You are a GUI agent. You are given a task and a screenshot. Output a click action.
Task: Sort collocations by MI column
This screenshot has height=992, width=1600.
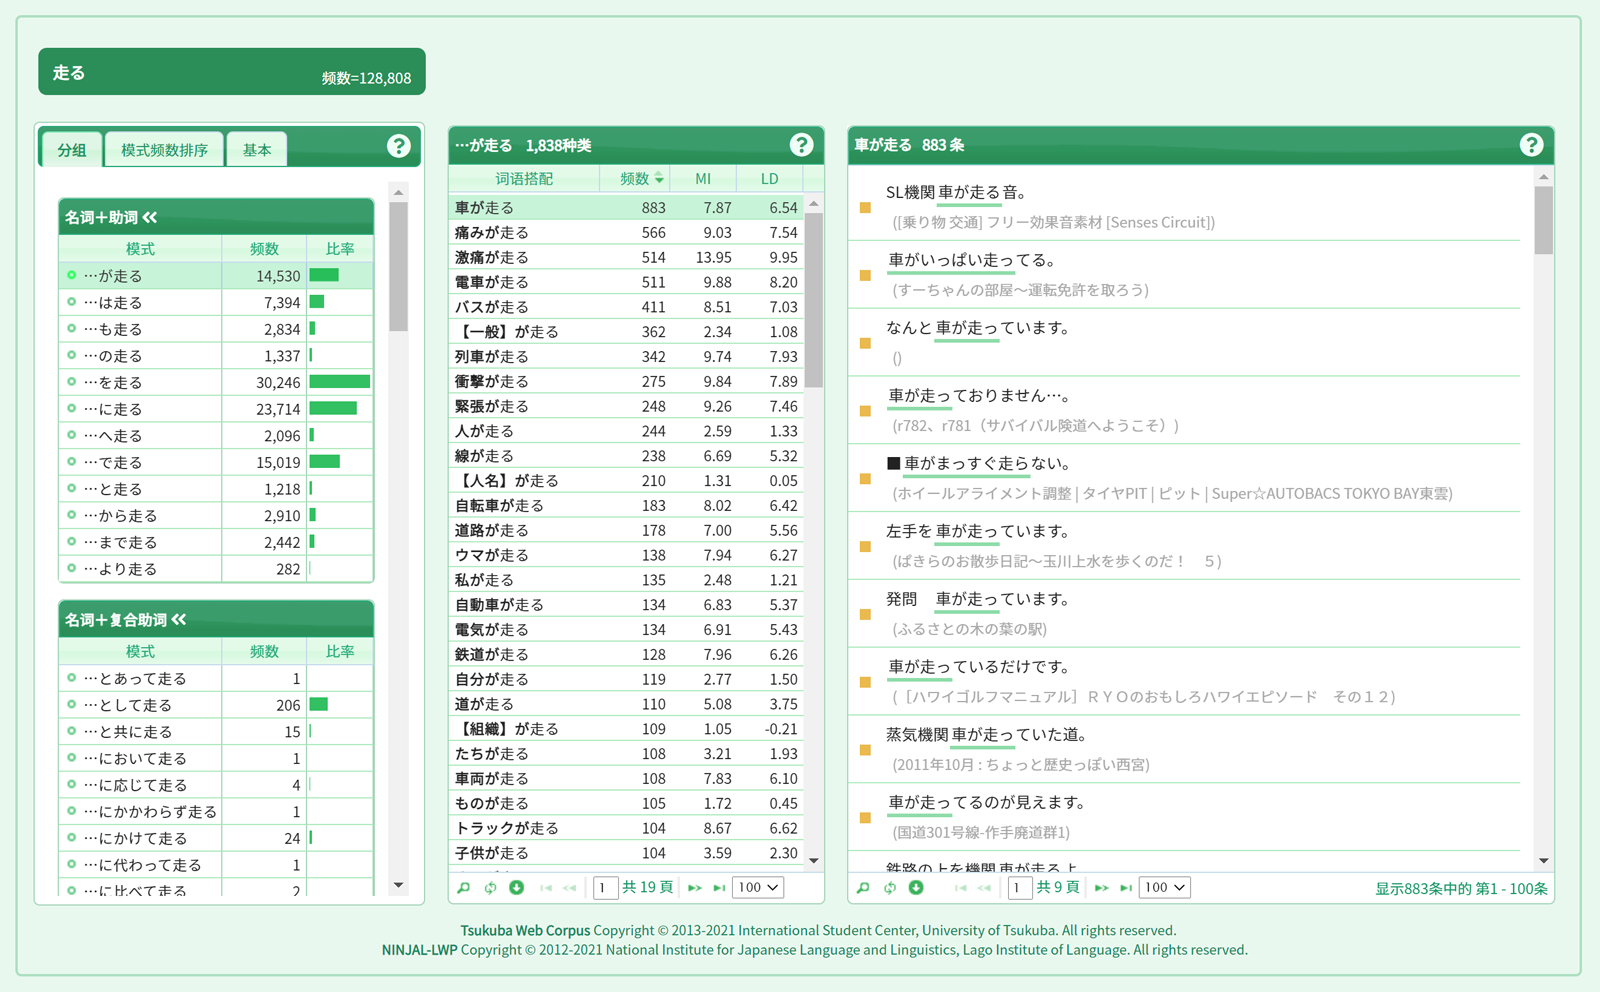point(703,179)
